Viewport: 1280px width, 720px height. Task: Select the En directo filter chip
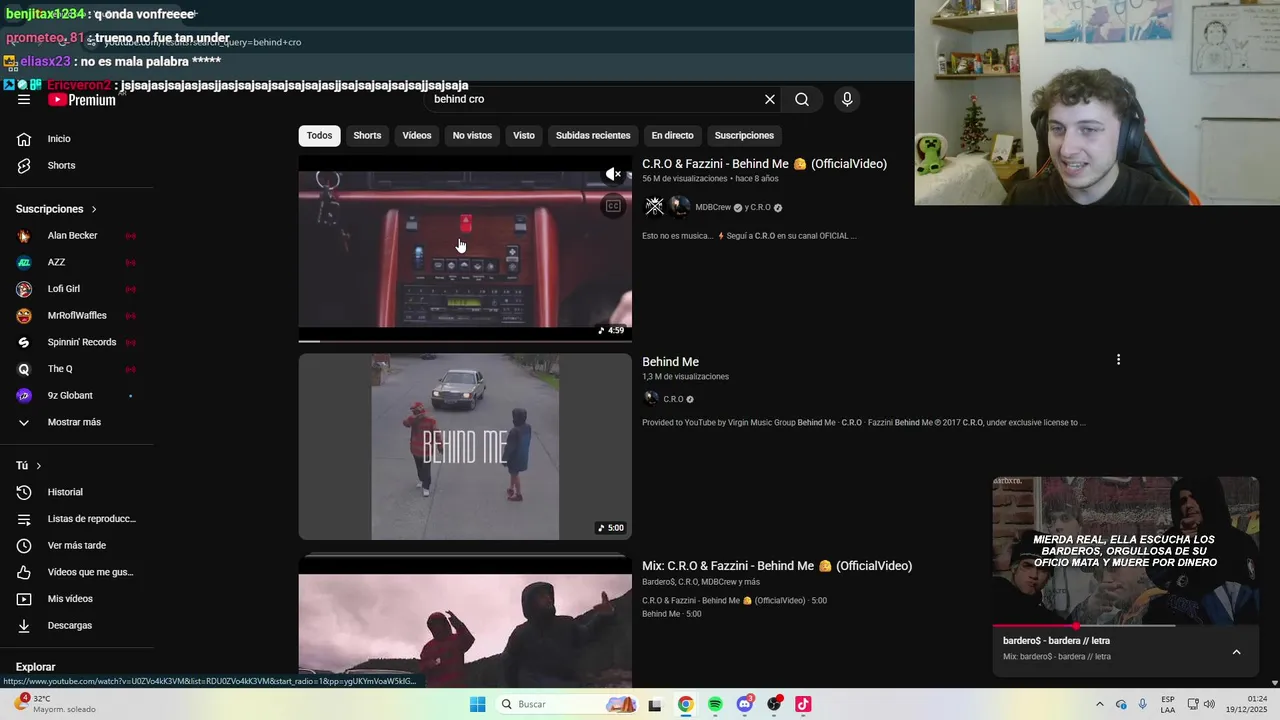click(672, 135)
